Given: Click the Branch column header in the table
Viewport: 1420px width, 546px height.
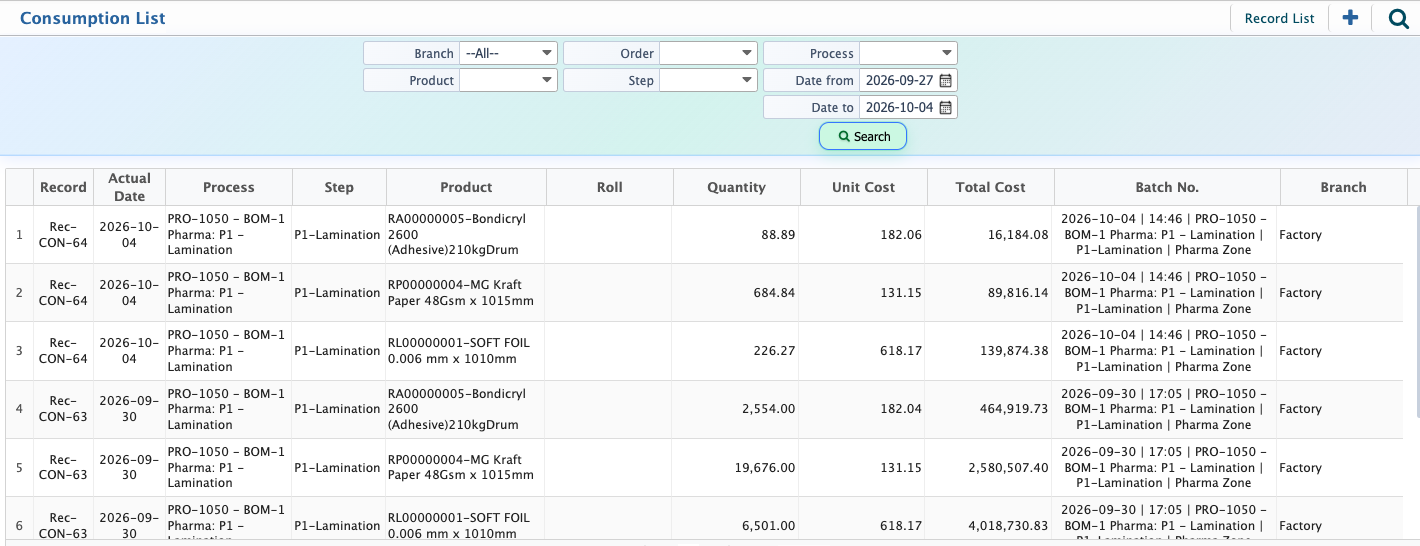Looking at the screenshot, I should [1343, 187].
